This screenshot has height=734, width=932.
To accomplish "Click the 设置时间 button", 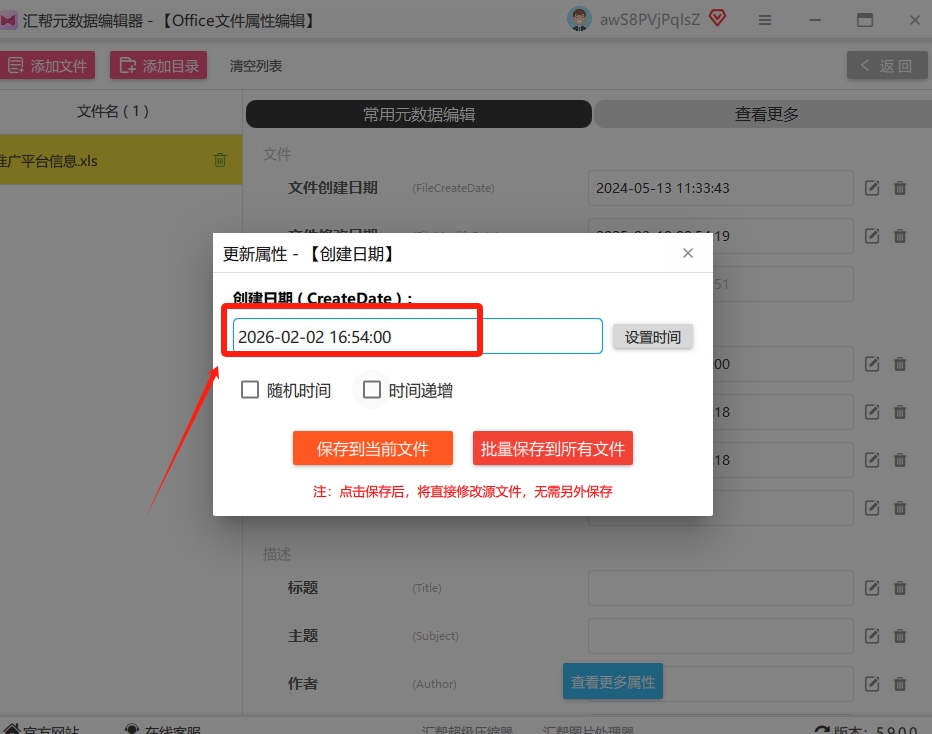I will 653,337.
